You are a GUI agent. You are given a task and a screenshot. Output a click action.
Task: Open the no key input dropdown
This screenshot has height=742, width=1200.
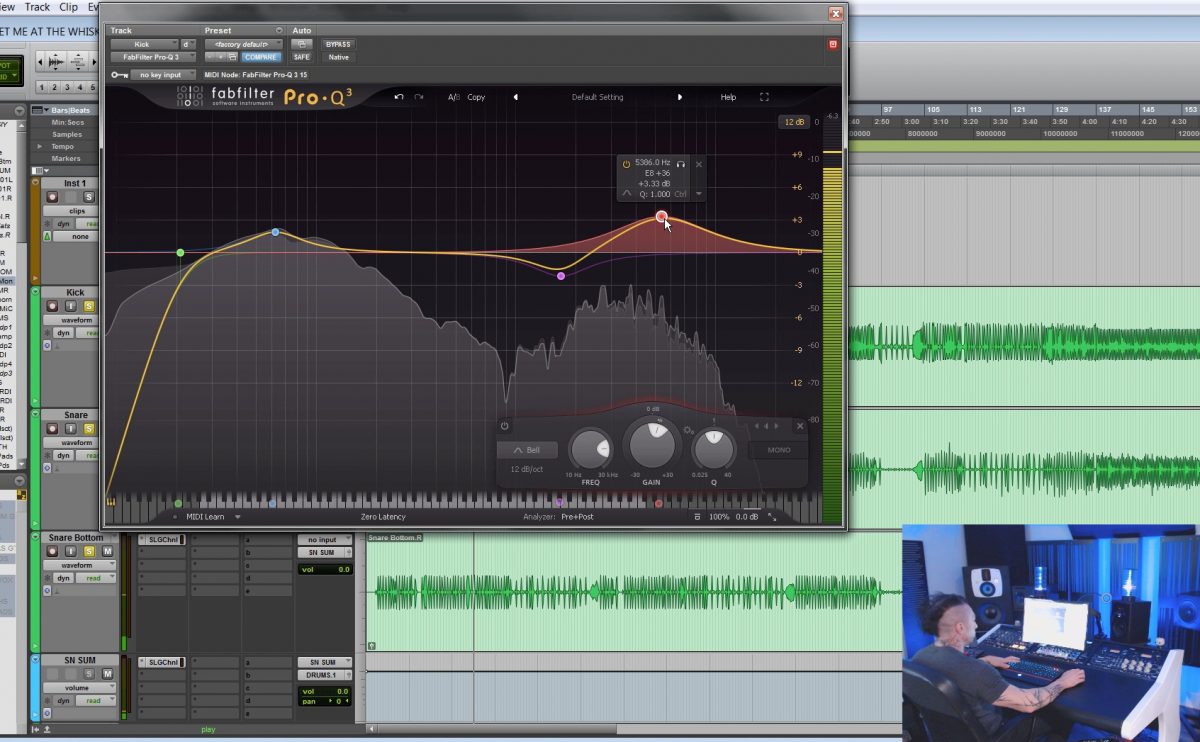tap(165, 74)
